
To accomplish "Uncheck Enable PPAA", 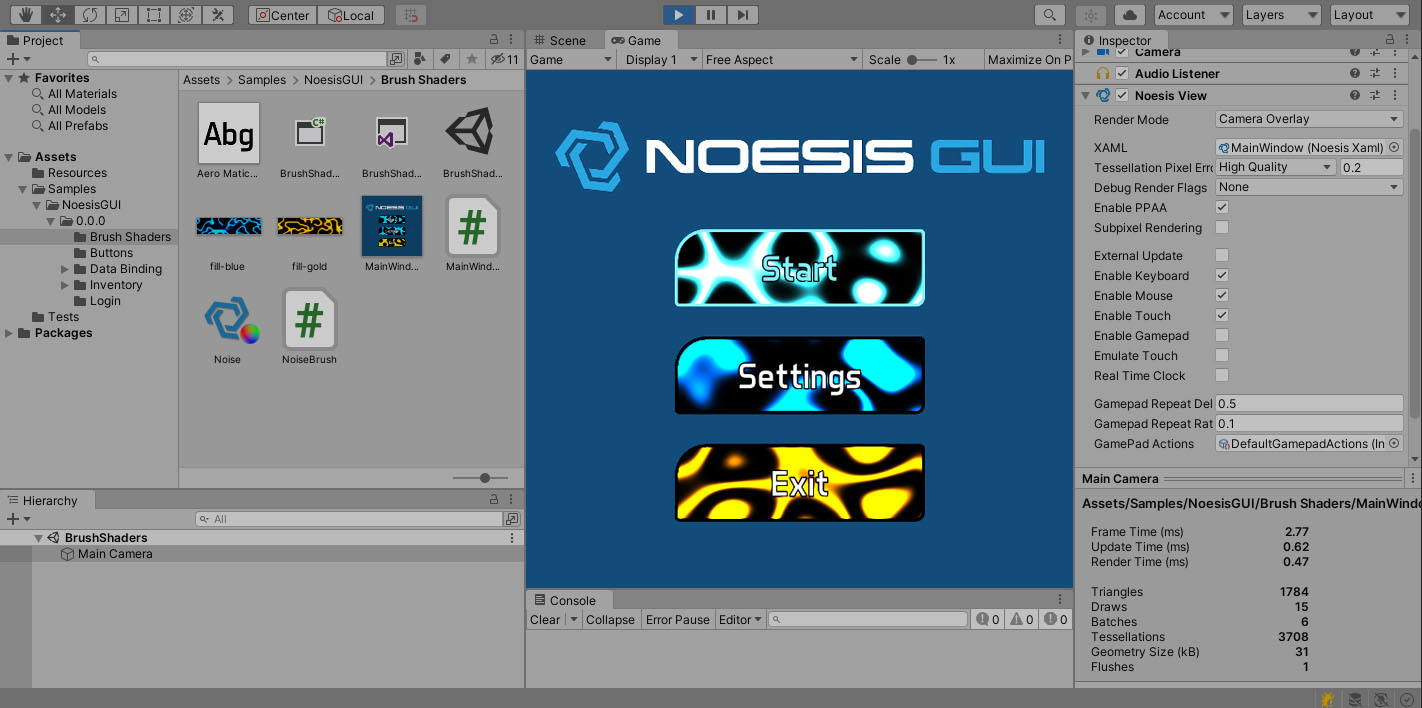I will [1221, 207].
